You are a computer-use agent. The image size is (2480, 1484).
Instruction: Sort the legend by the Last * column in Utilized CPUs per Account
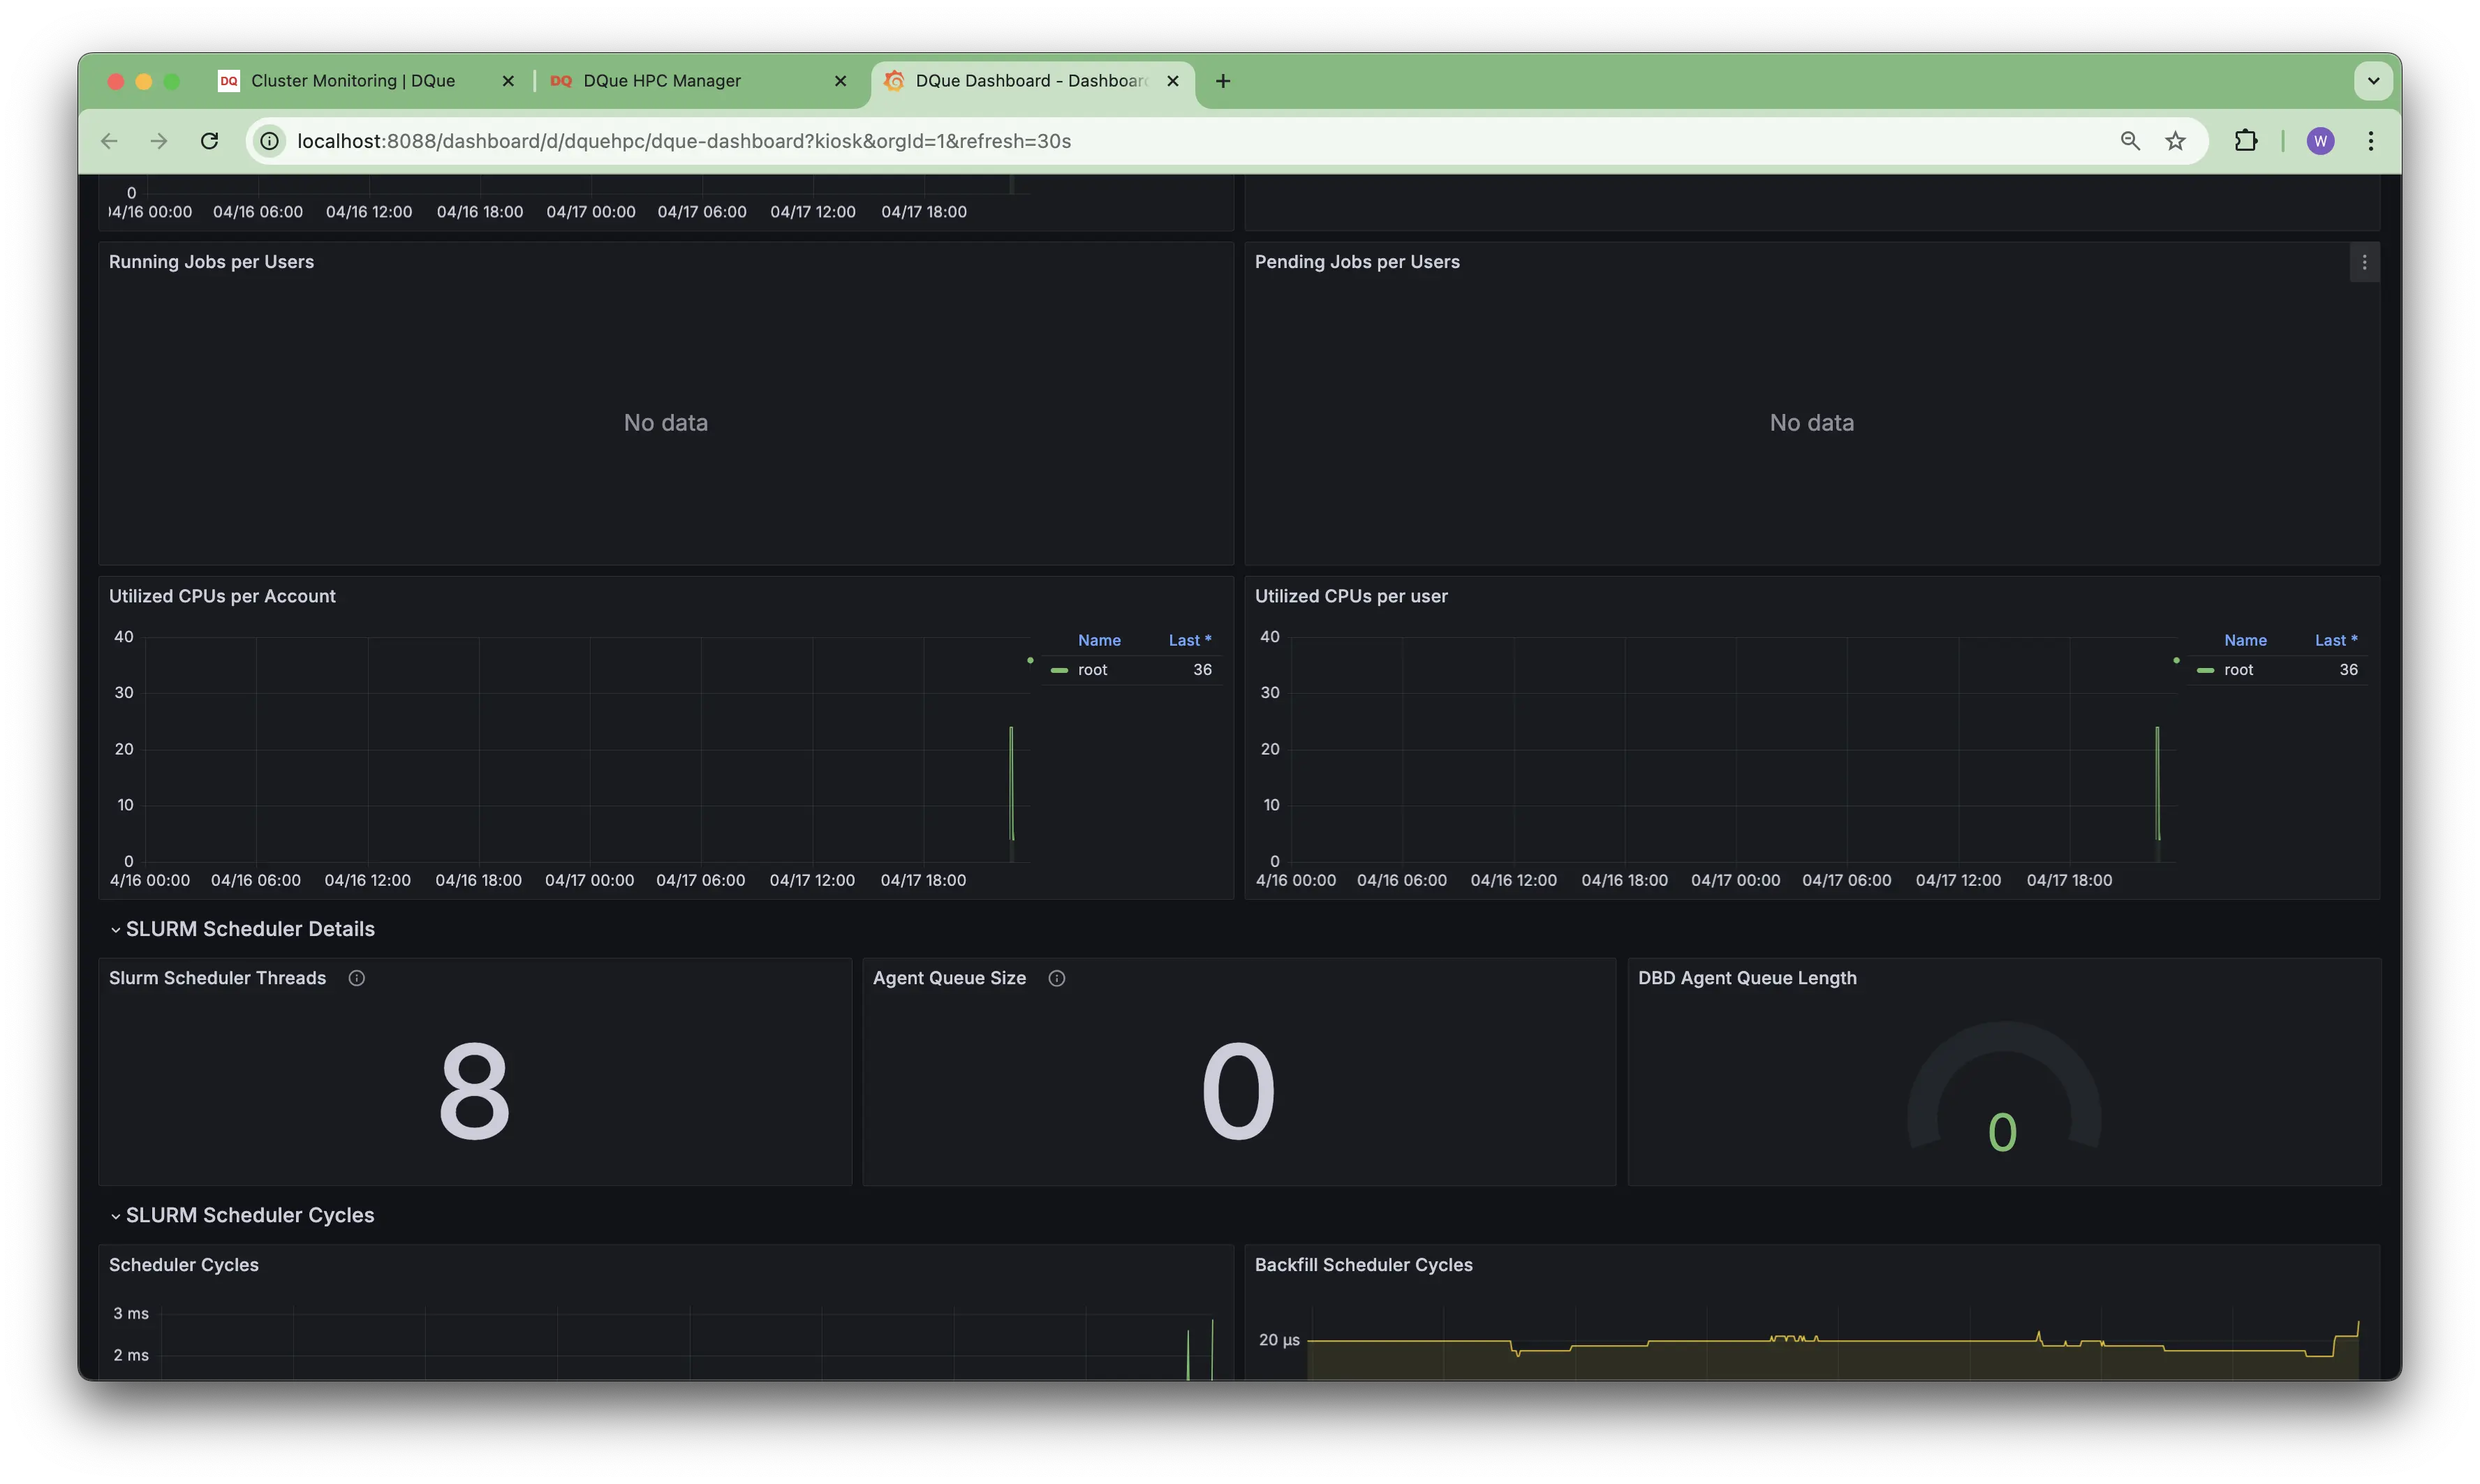coord(1189,640)
